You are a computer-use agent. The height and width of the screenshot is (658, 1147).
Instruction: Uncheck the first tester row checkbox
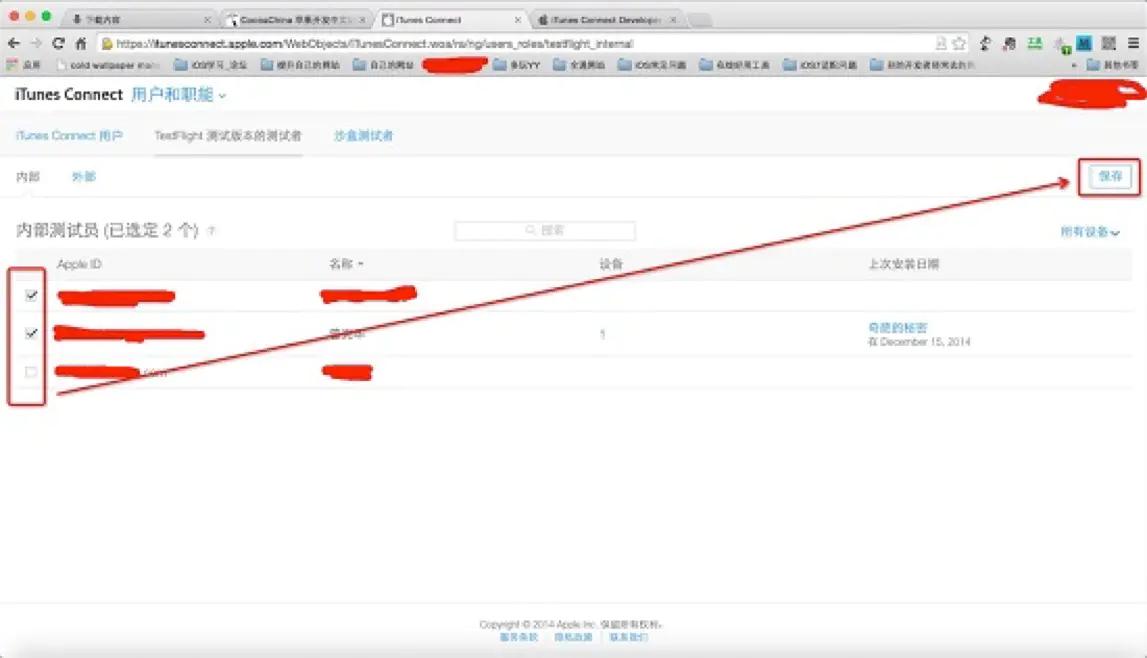tap(31, 295)
